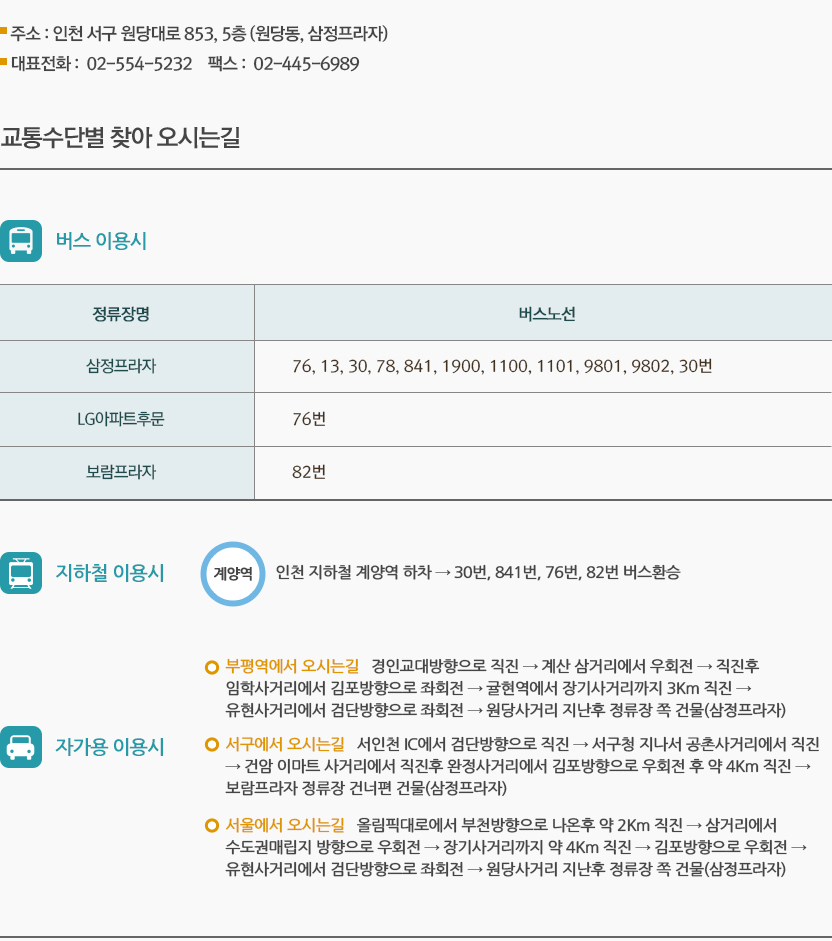
Task: Select the 자가용 이용시 heading text
Action: point(110,747)
